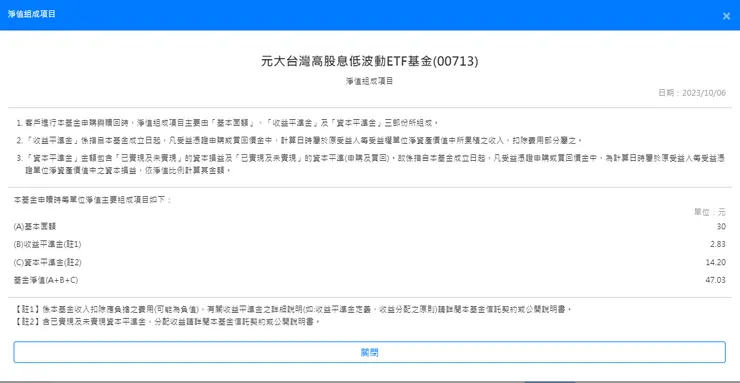Click the 【註2】 footnote text
Screen dimensions: 740x383
(168, 323)
